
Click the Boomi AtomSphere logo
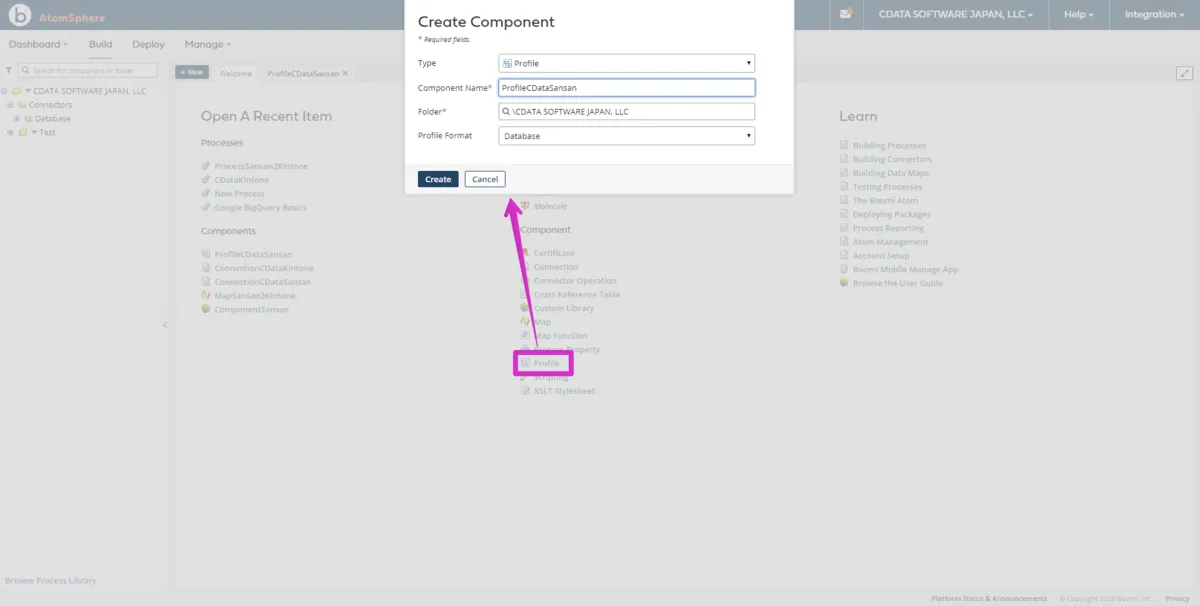(20, 16)
